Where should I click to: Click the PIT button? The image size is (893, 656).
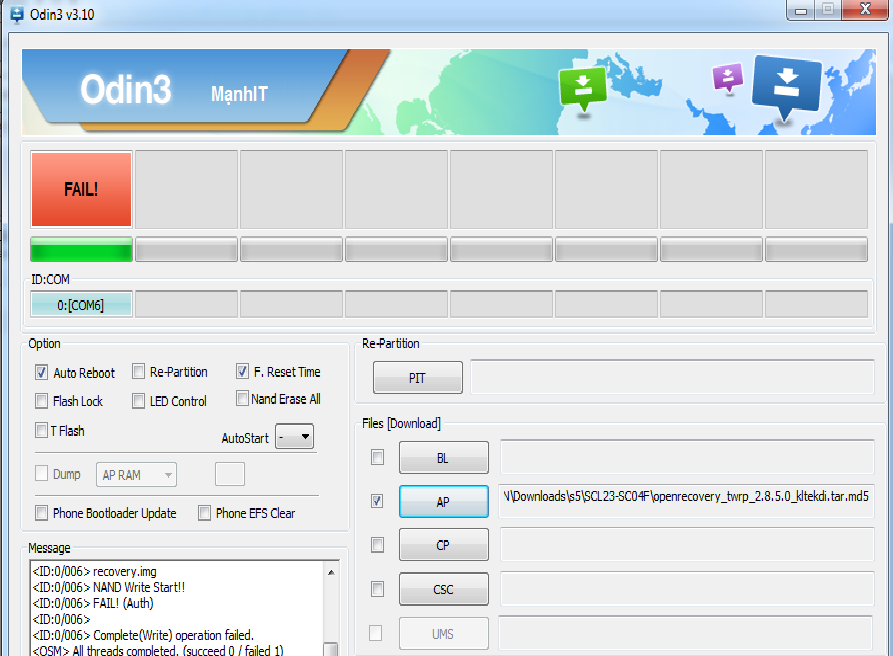pos(417,378)
